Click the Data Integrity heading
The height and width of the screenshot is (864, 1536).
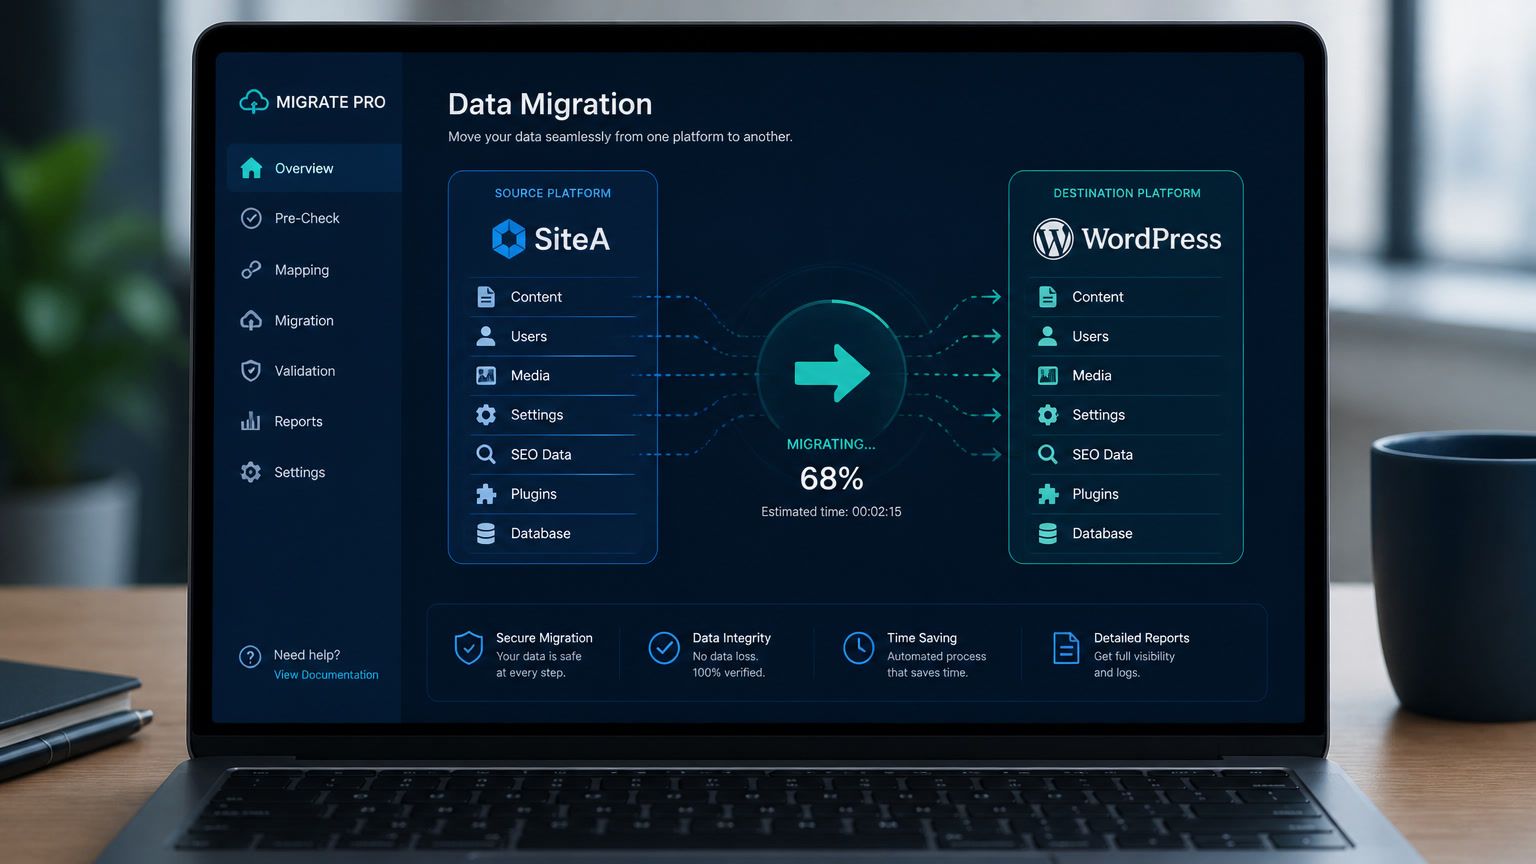click(732, 638)
